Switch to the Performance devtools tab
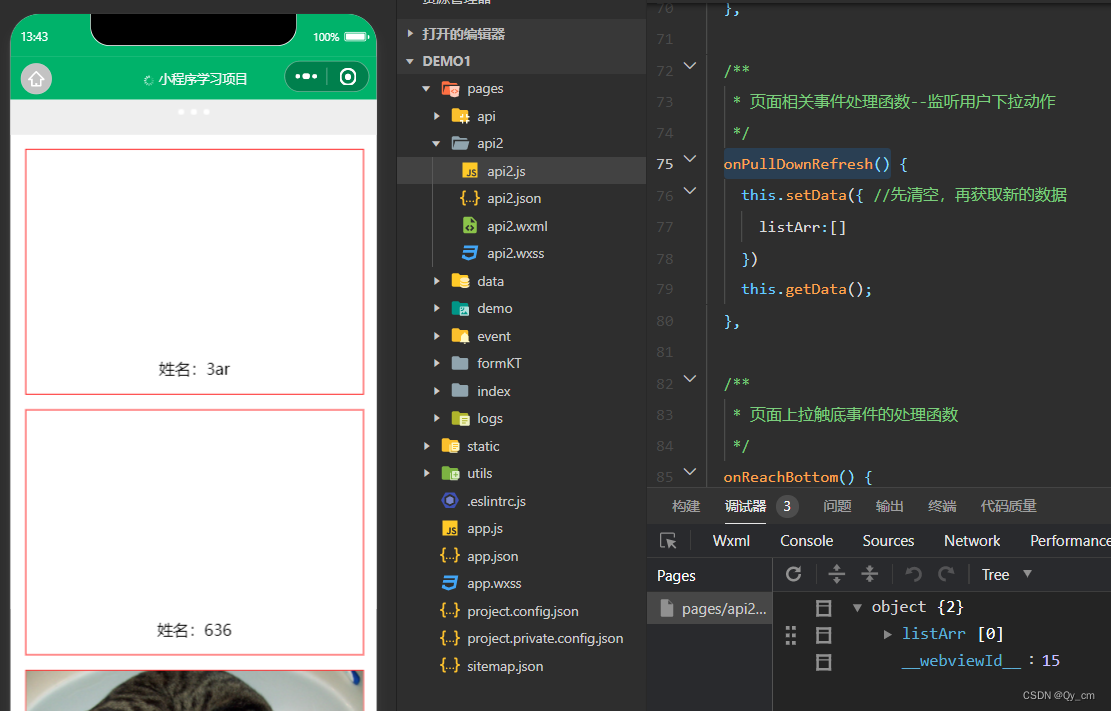 click(x=1070, y=541)
